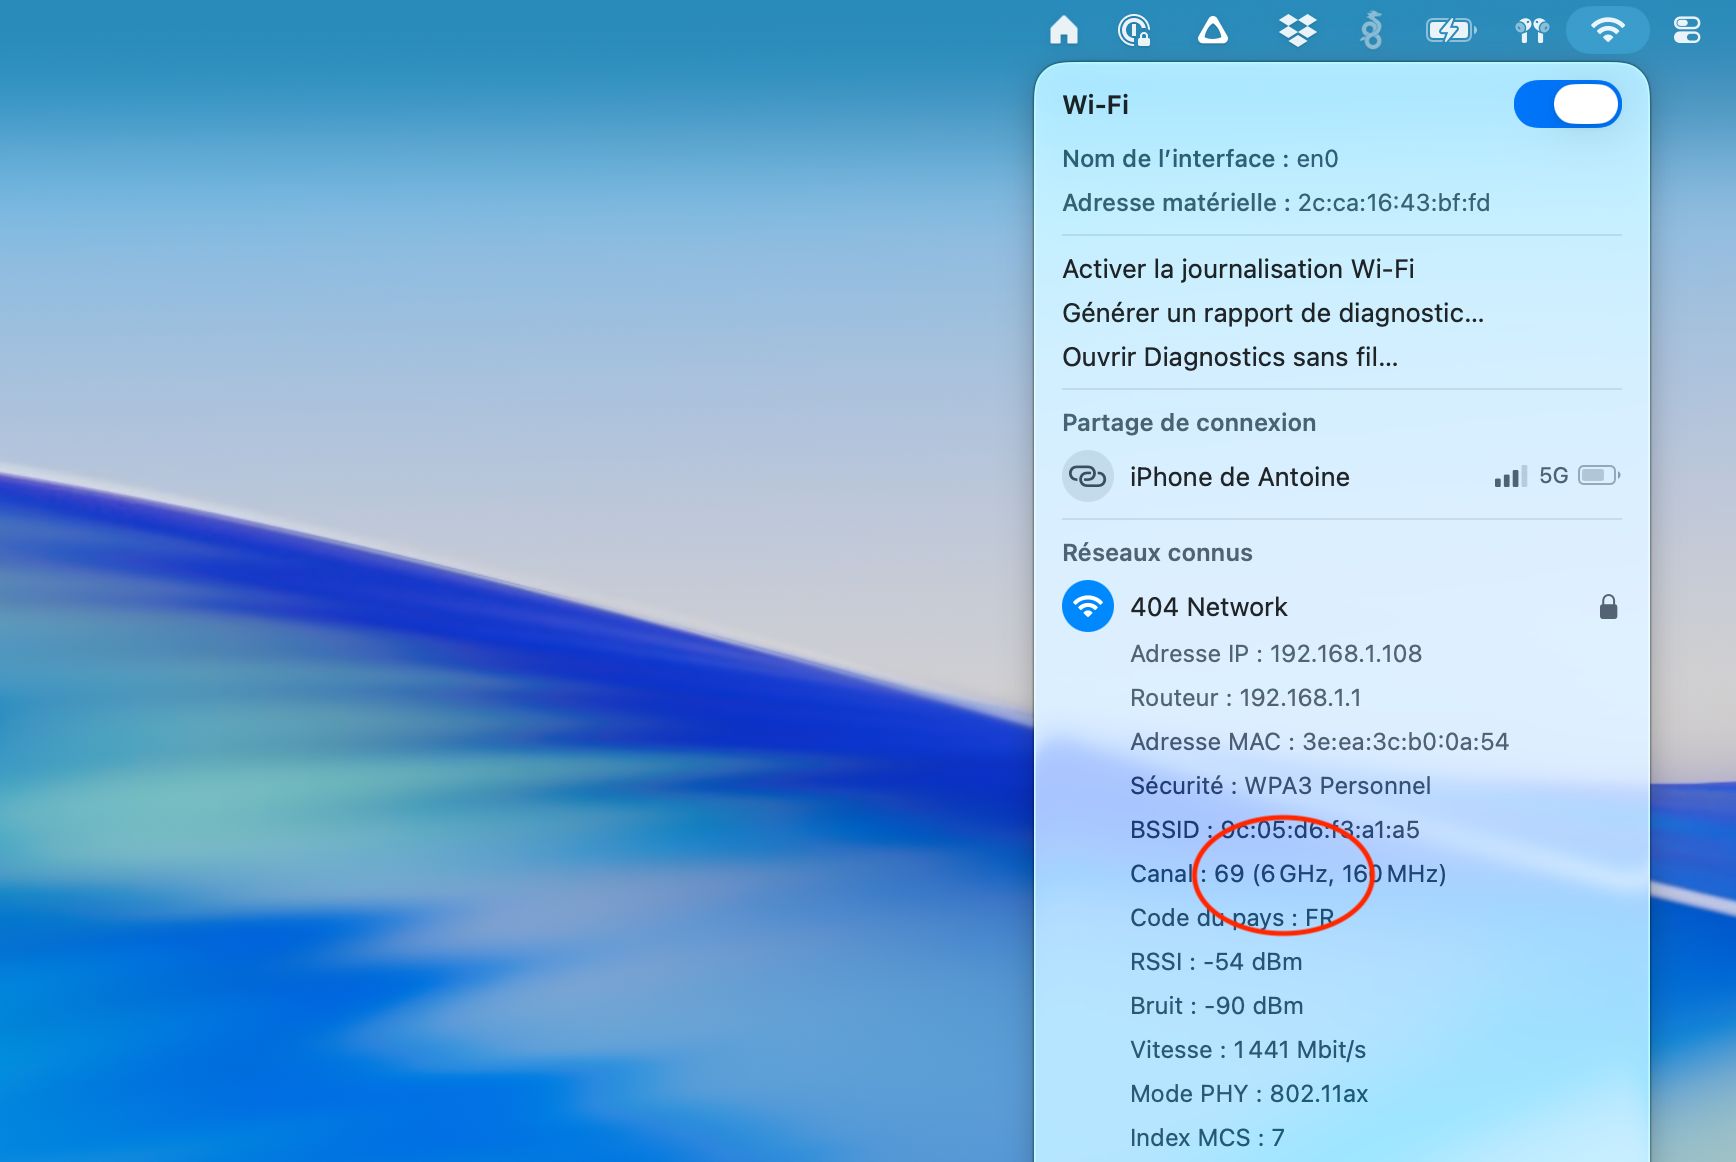Open Ouvrir Diagnostics sans fil
The width and height of the screenshot is (1736, 1162).
click(1230, 357)
